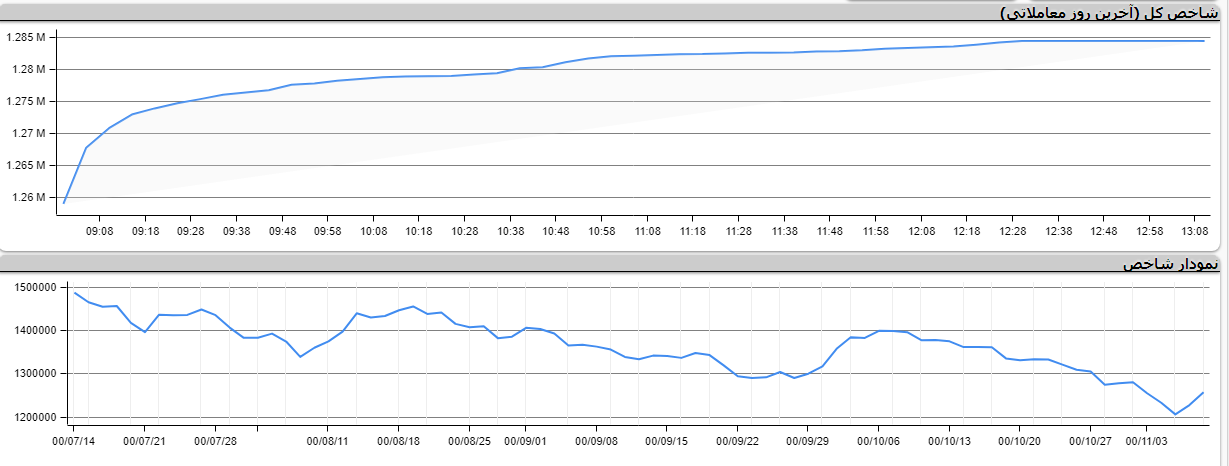Select the 09:08 time label on intraday chart
This screenshot has width=1229, height=466.
pos(99,231)
